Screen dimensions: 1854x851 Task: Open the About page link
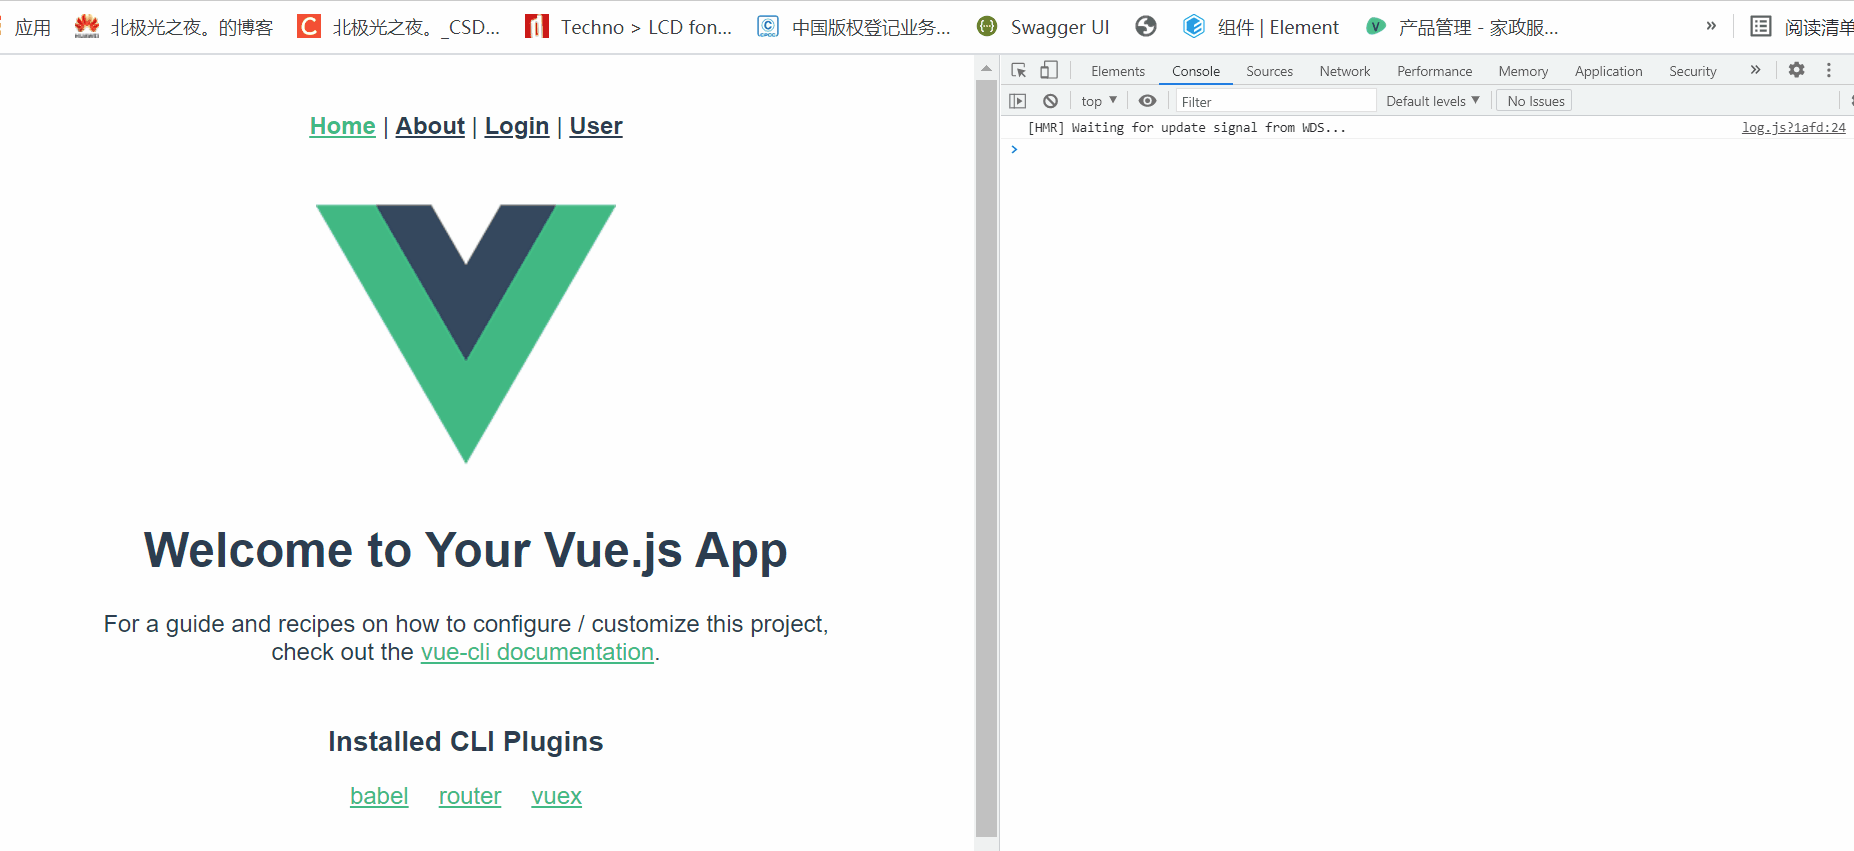430,126
